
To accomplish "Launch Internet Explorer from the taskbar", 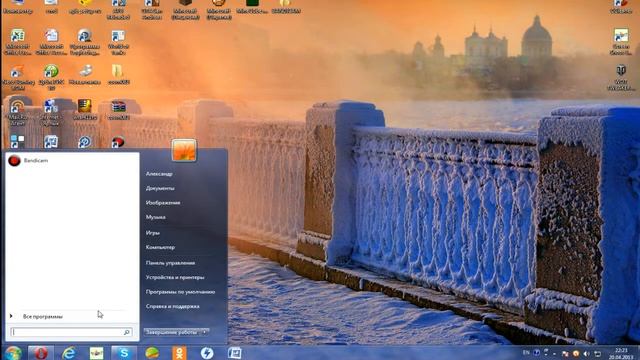I will pos(69,353).
